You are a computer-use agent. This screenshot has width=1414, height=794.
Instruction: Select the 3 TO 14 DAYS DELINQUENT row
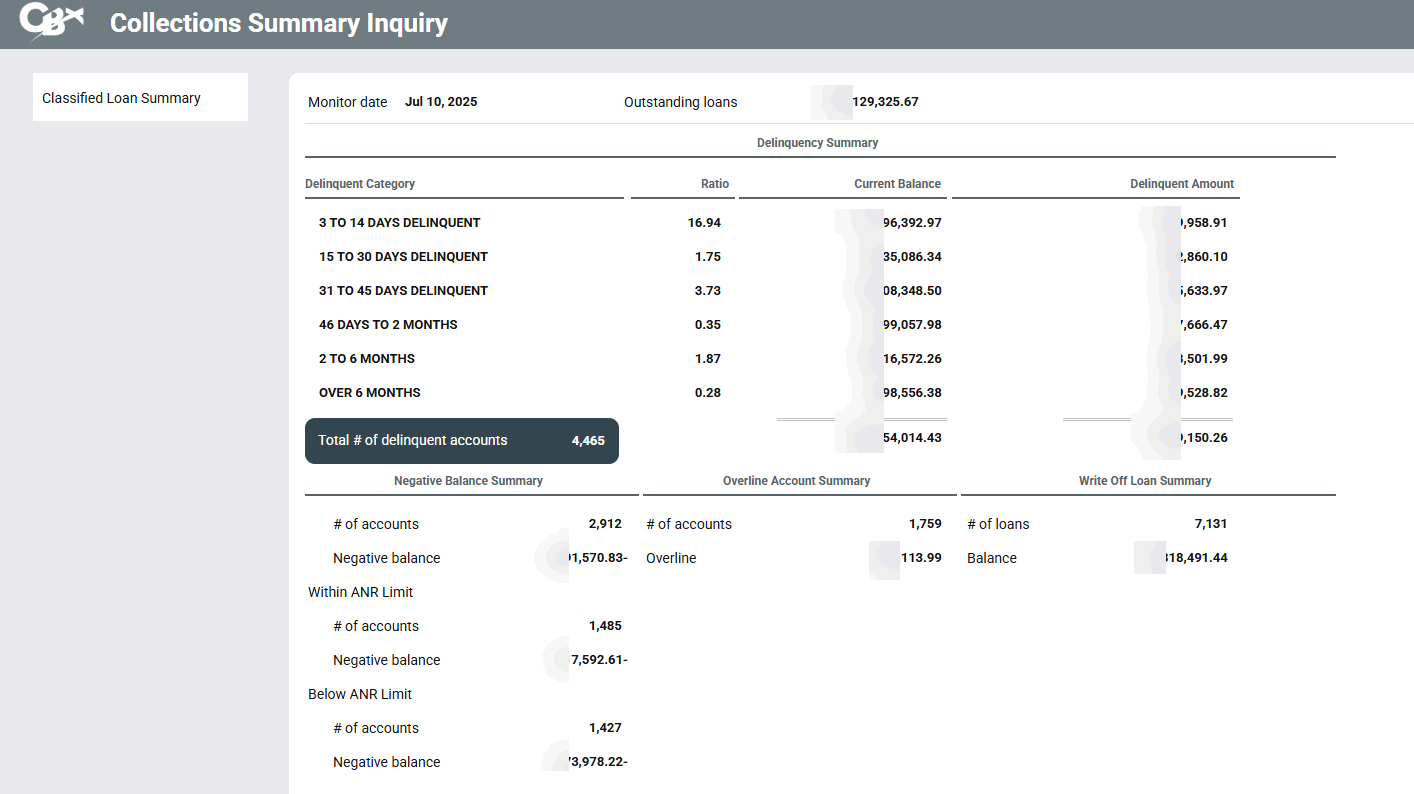point(399,223)
